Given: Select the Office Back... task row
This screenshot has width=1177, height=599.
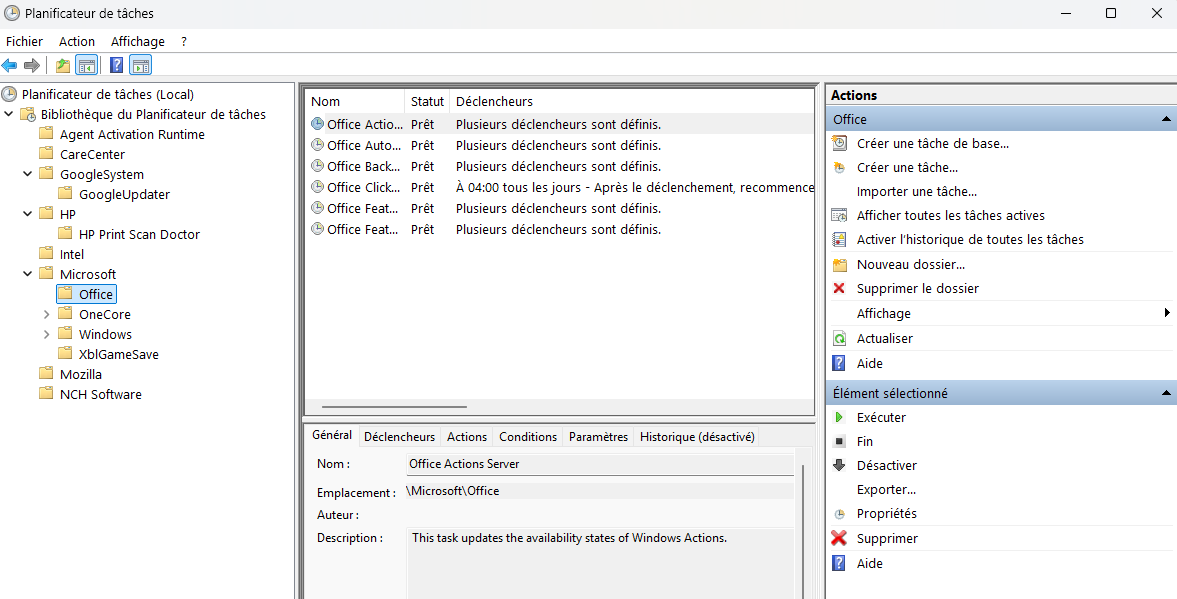Looking at the screenshot, I should point(560,166).
